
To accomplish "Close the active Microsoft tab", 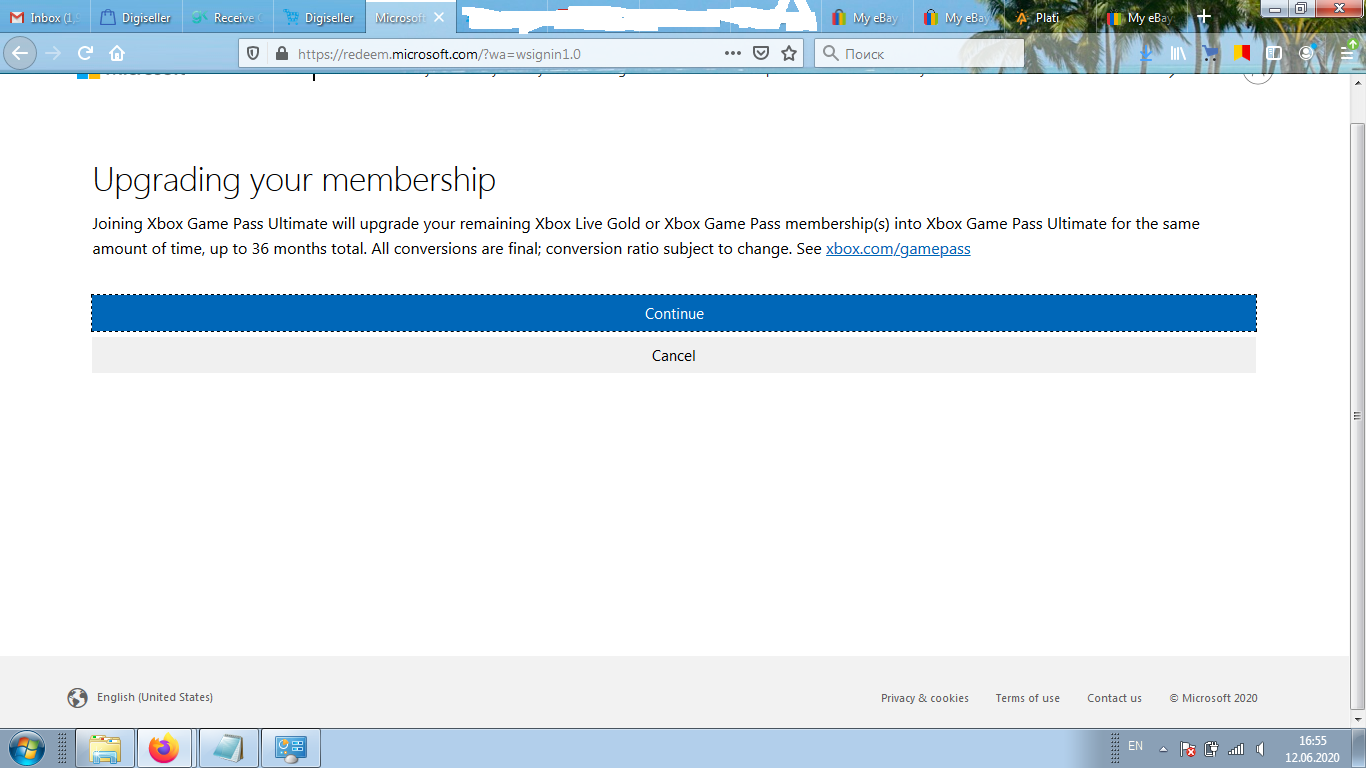I will [439, 17].
